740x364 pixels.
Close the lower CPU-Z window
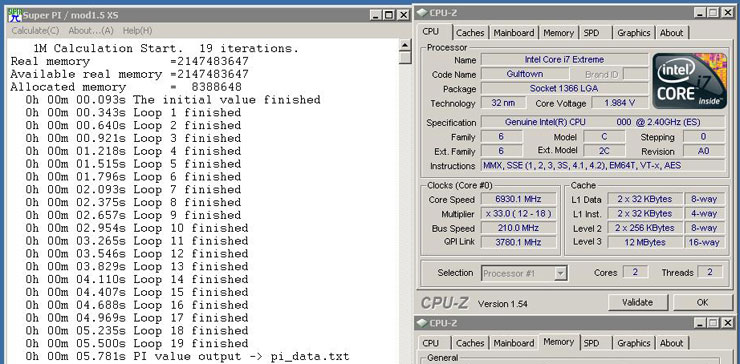click(x=727, y=323)
